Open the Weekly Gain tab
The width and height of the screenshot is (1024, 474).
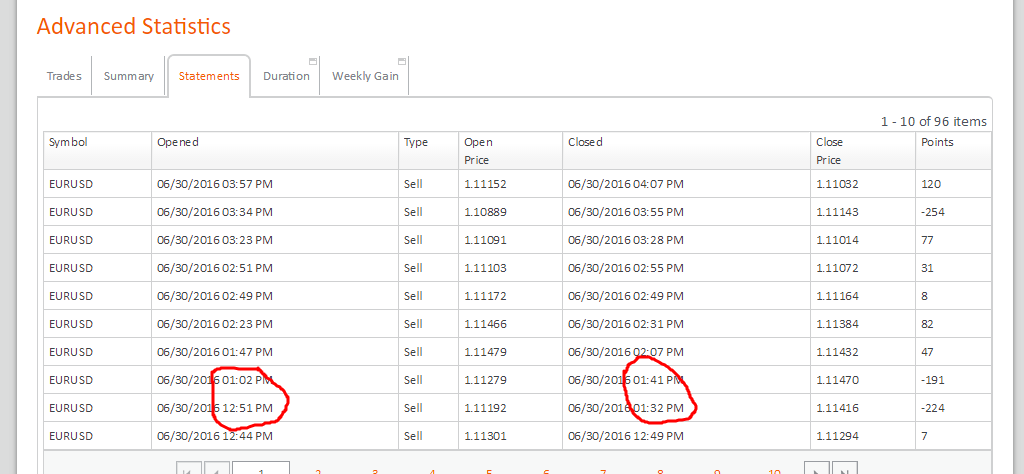coord(365,76)
